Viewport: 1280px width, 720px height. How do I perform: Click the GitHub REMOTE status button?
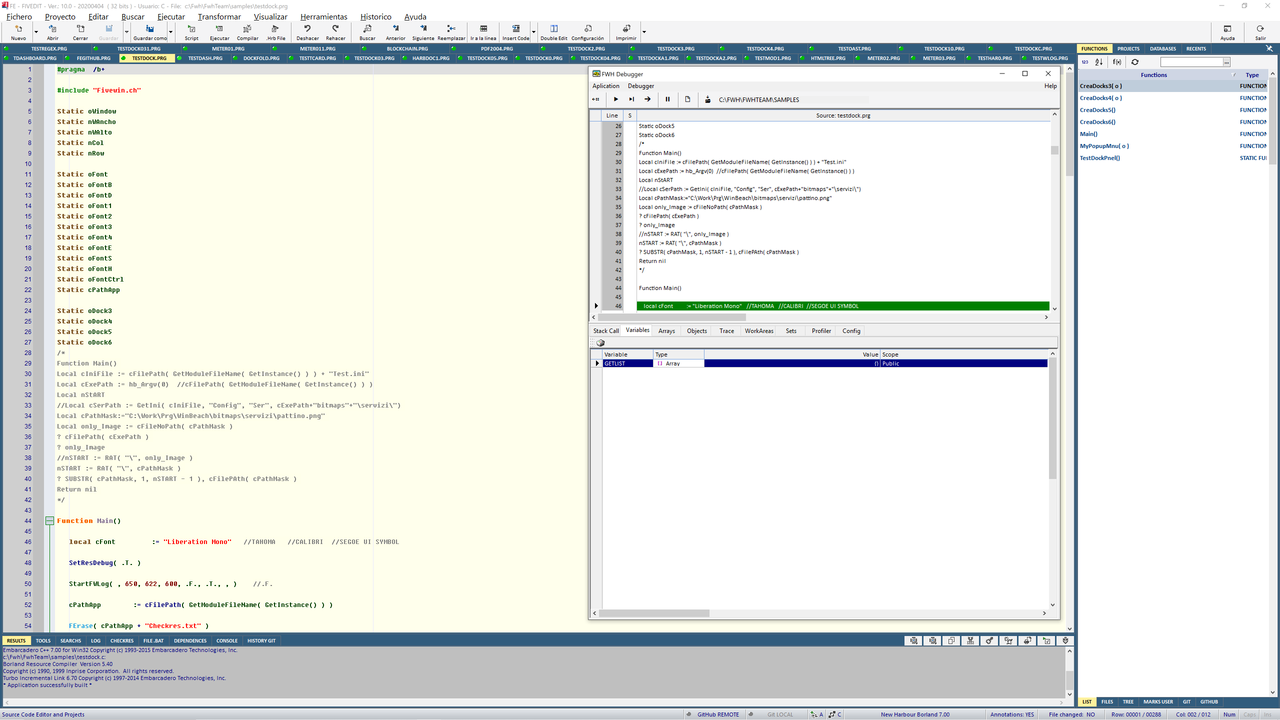click(712, 714)
